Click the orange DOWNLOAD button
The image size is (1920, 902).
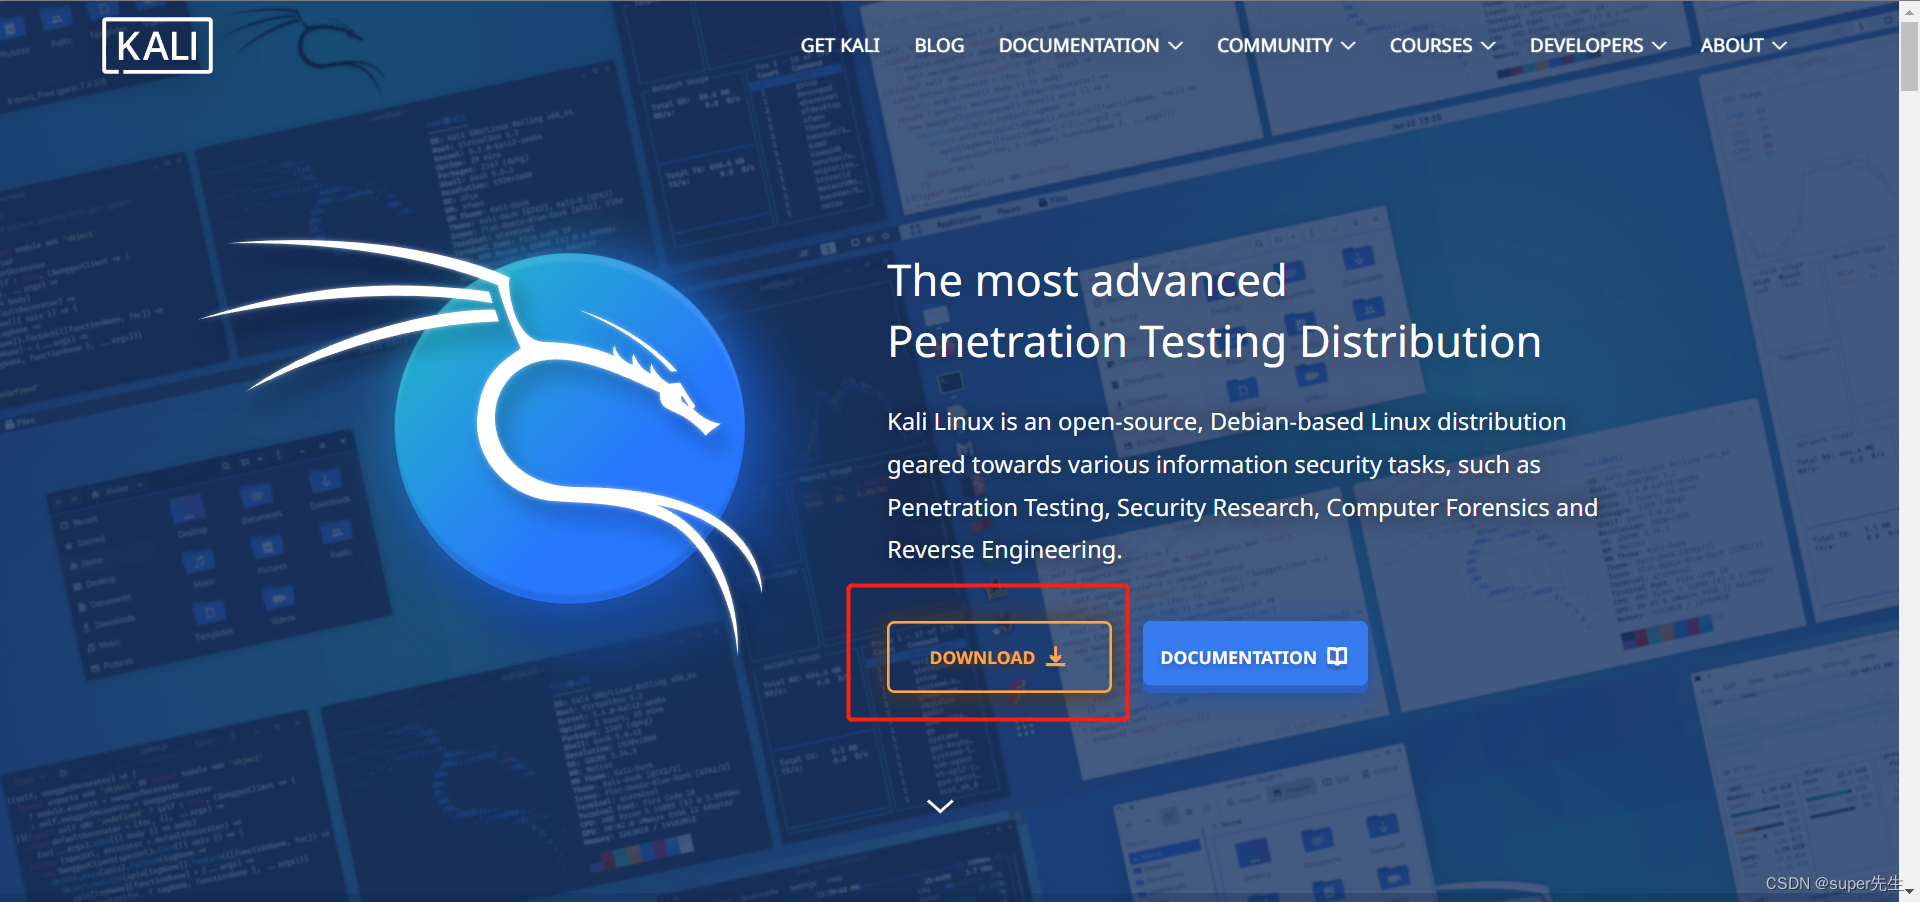click(999, 657)
